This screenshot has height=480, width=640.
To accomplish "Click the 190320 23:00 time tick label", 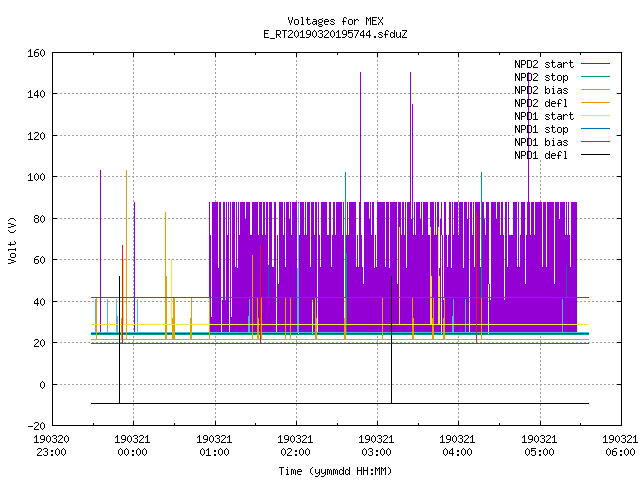I will click(x=51, y=446).
